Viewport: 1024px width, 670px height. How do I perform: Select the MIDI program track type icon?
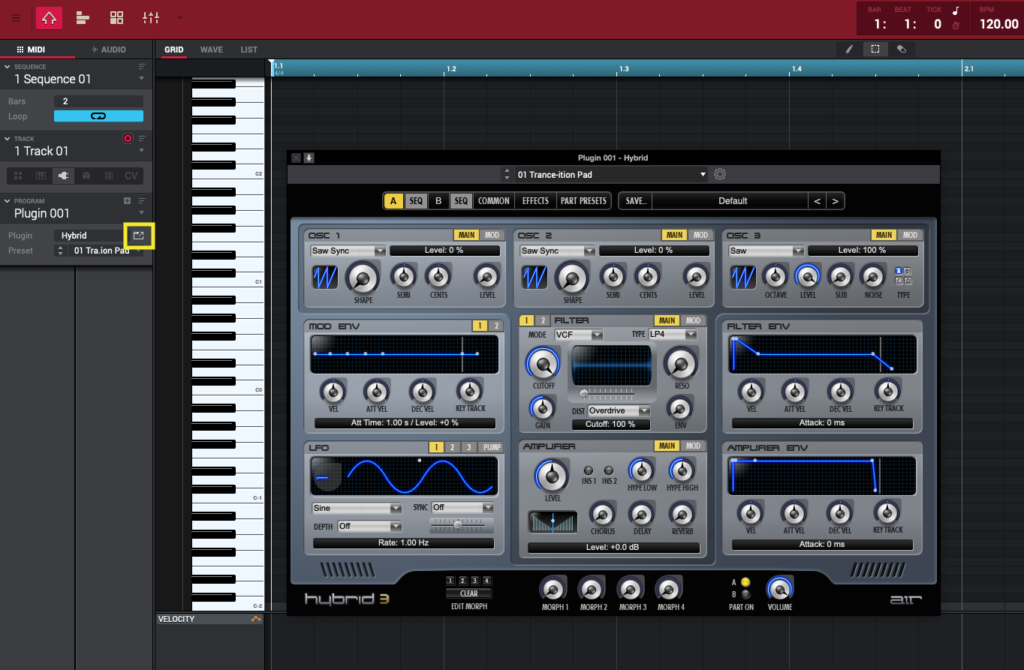point(86,176)
